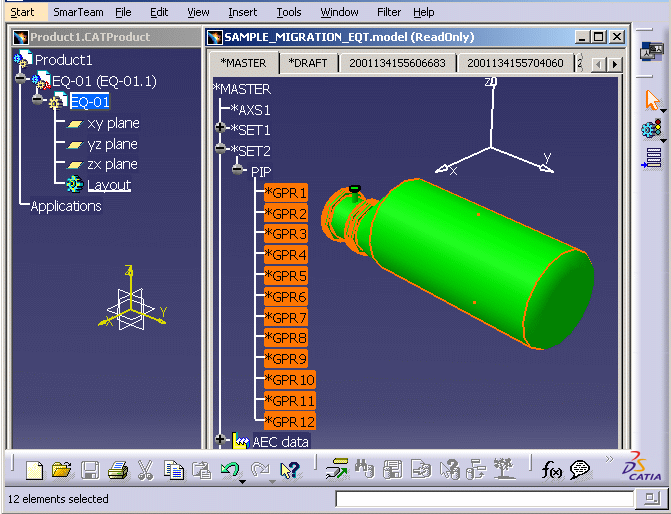Open the Insert menu
Screen dimensions: 671x514
pyautogui.click(x=243, y=12)
